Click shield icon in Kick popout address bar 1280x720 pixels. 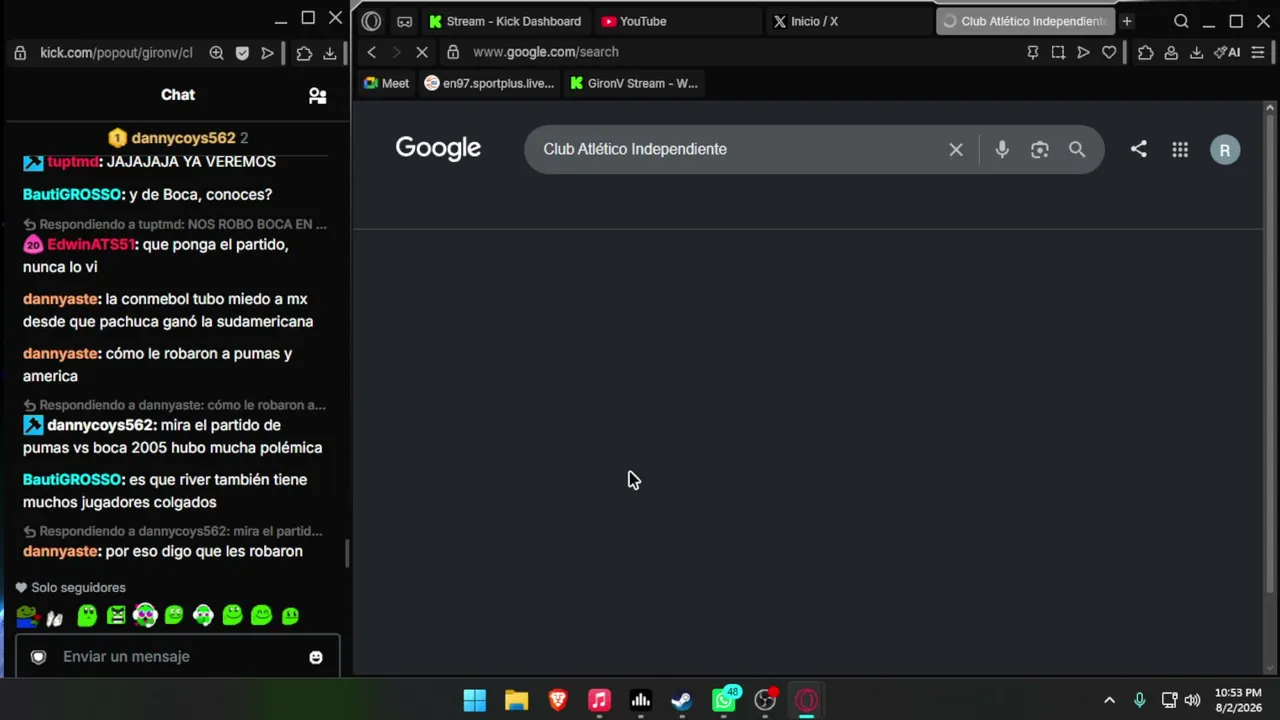point(242,53)
